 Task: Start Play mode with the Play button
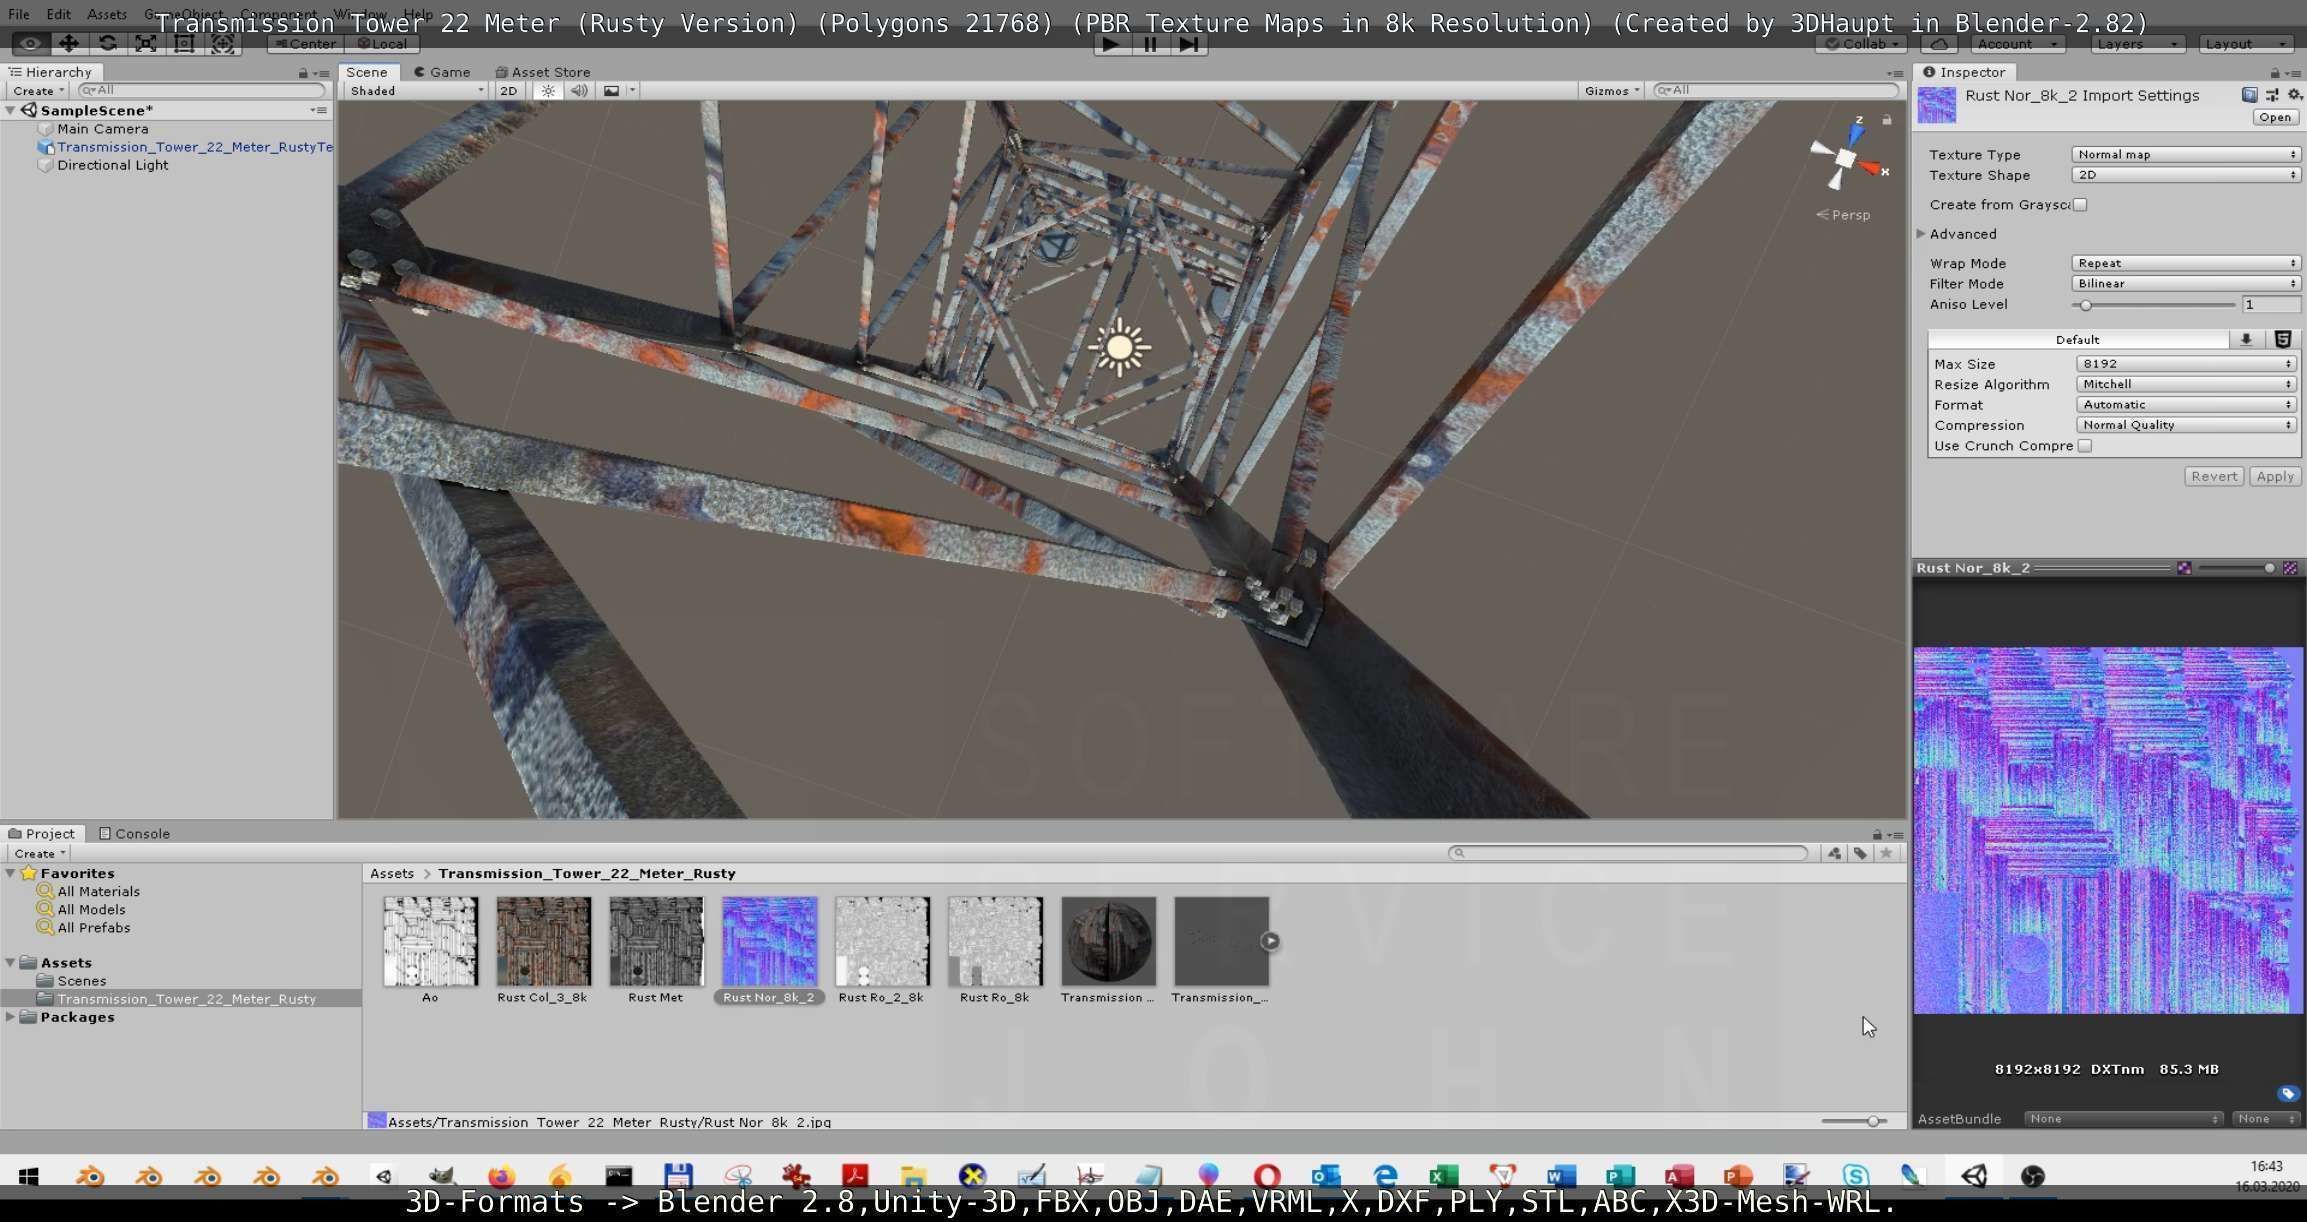click(1110, 44)
